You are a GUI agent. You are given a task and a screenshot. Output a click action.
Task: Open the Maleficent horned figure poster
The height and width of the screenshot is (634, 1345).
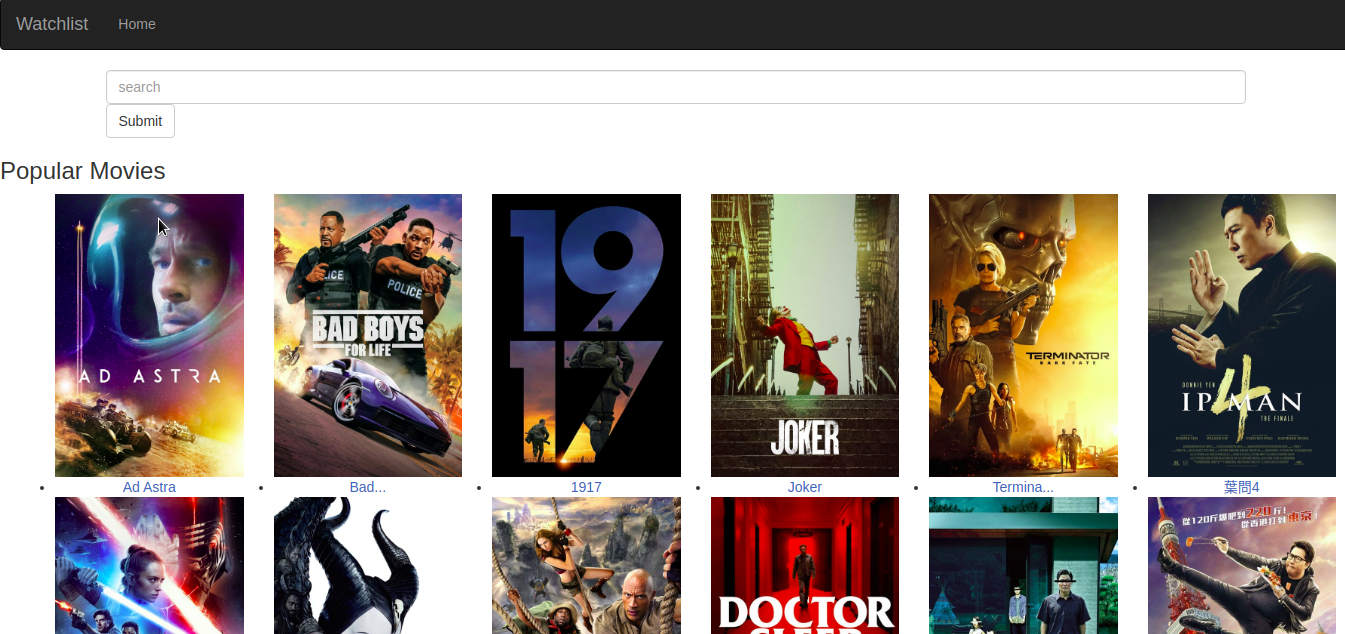click(368, 565)
